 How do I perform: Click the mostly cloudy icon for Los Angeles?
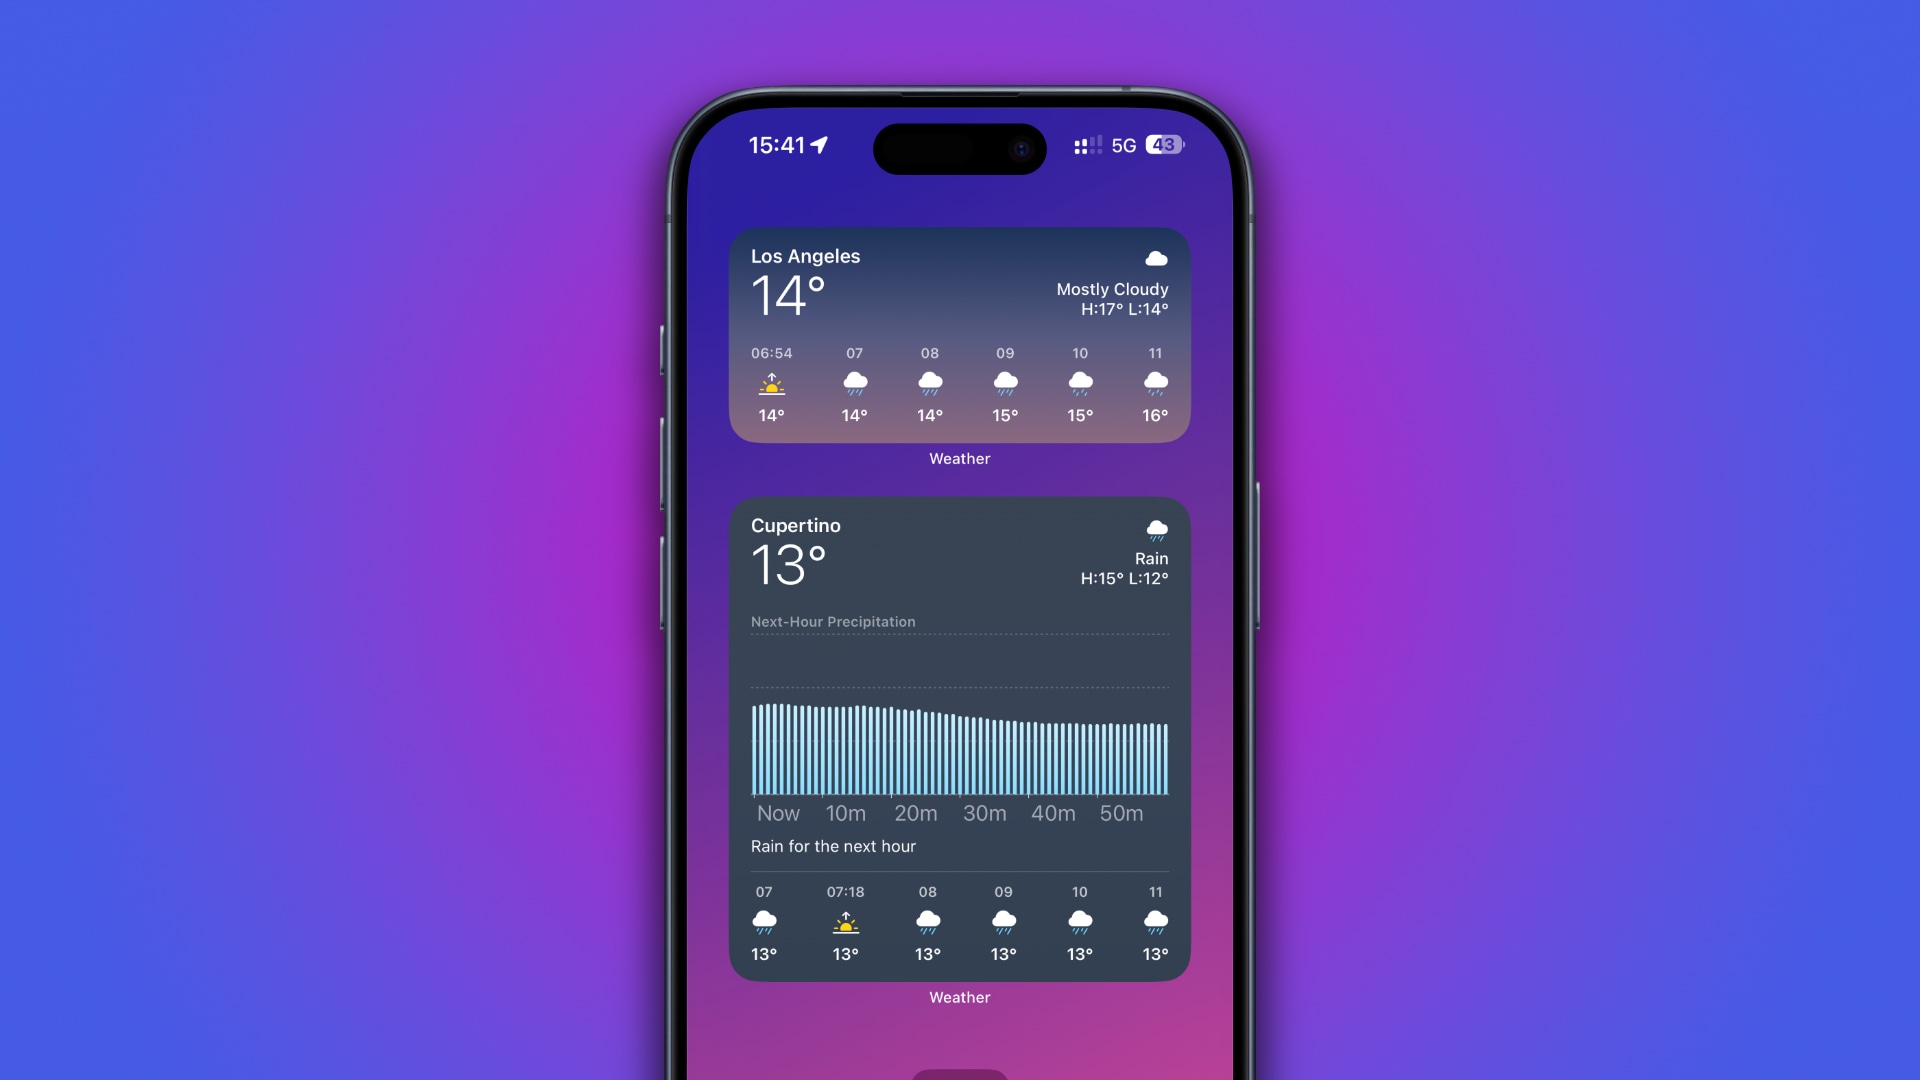point(1155,257)
